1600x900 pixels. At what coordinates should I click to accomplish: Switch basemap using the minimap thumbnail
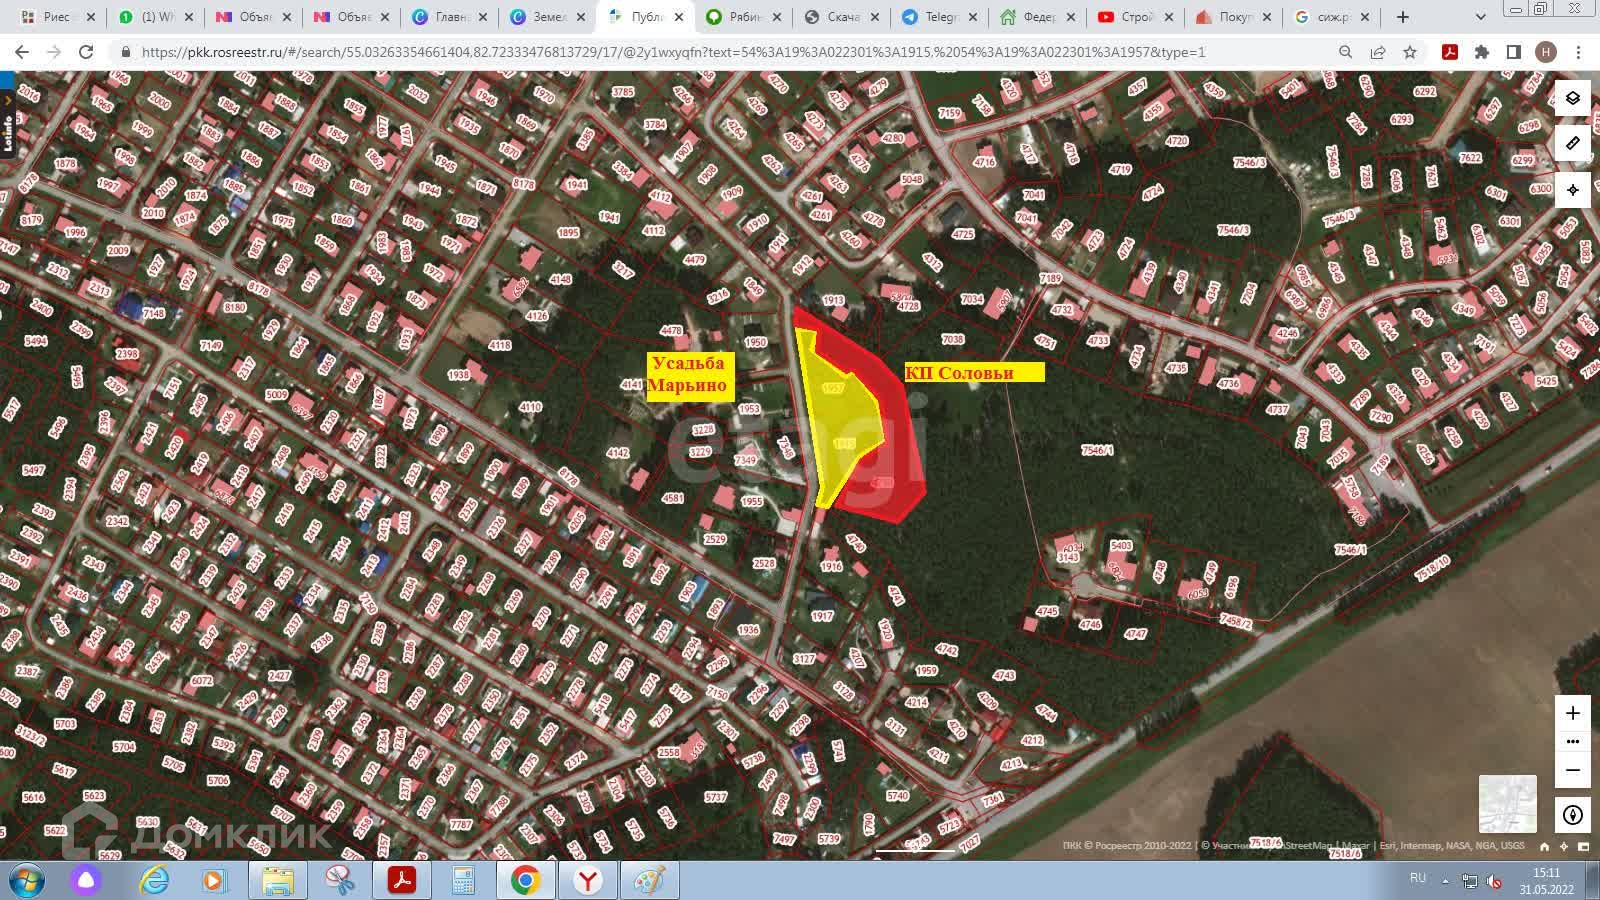pyautogui.click(x=1507, y=803)
